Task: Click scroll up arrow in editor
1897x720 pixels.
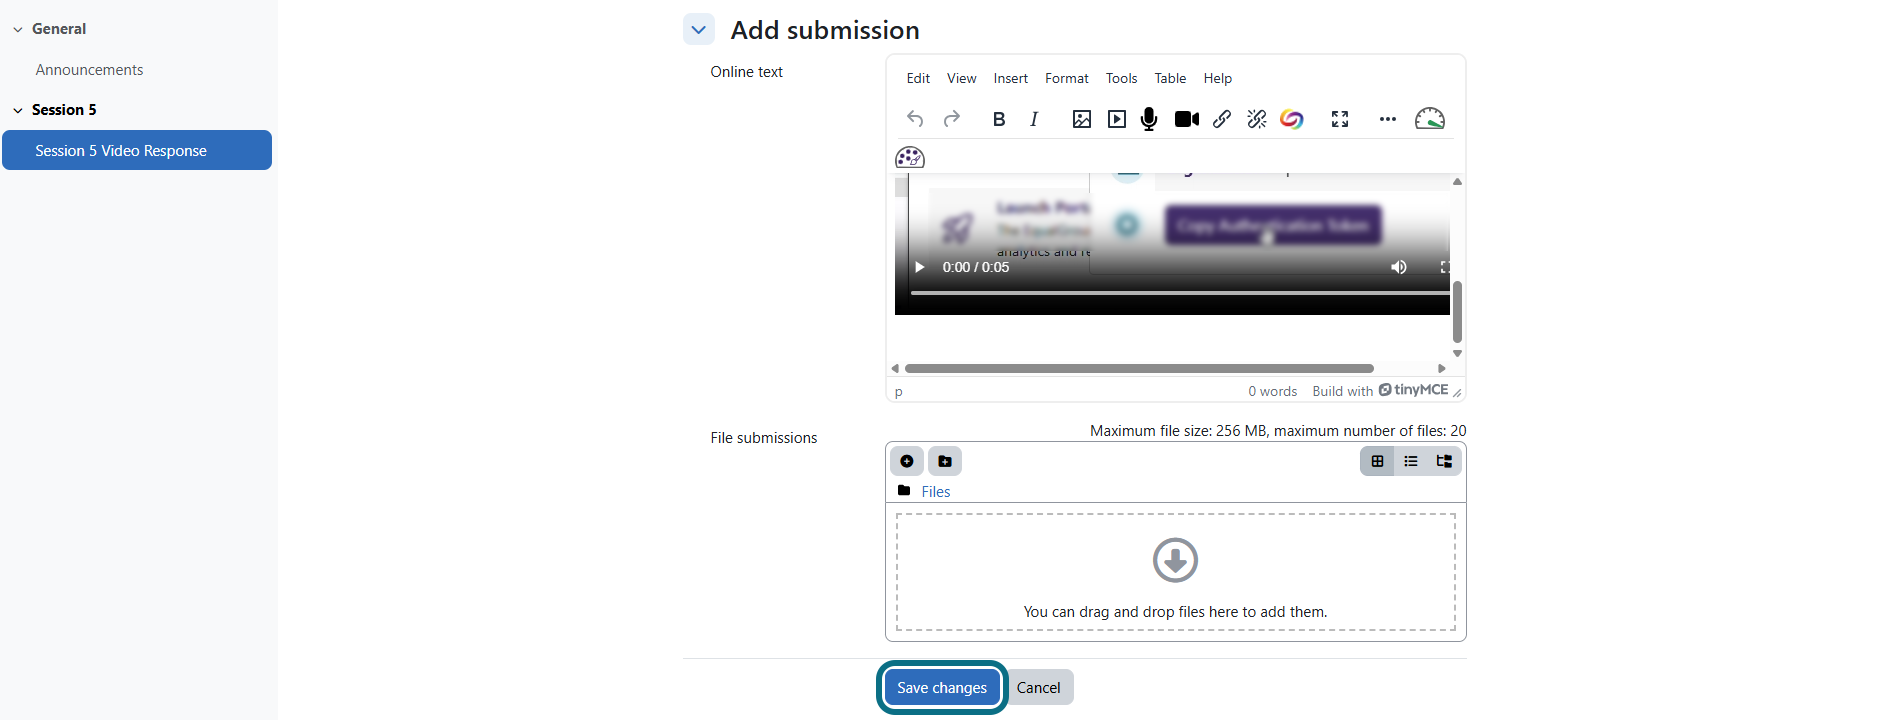Action: click(x=1457, y=182)
